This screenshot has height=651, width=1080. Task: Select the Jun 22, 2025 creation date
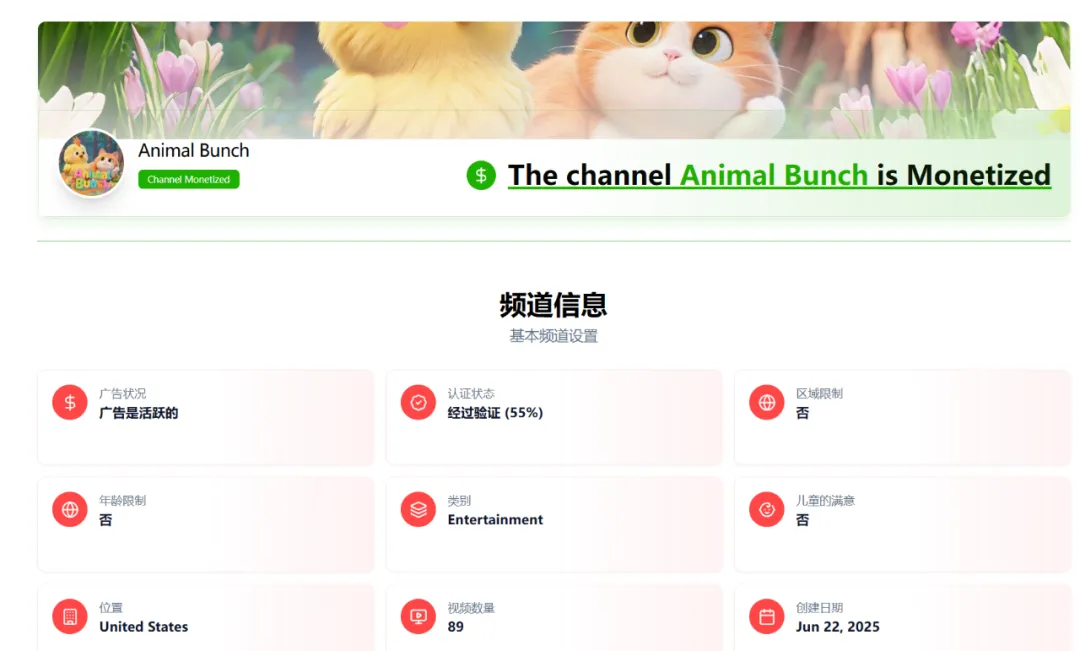(840, 626)
